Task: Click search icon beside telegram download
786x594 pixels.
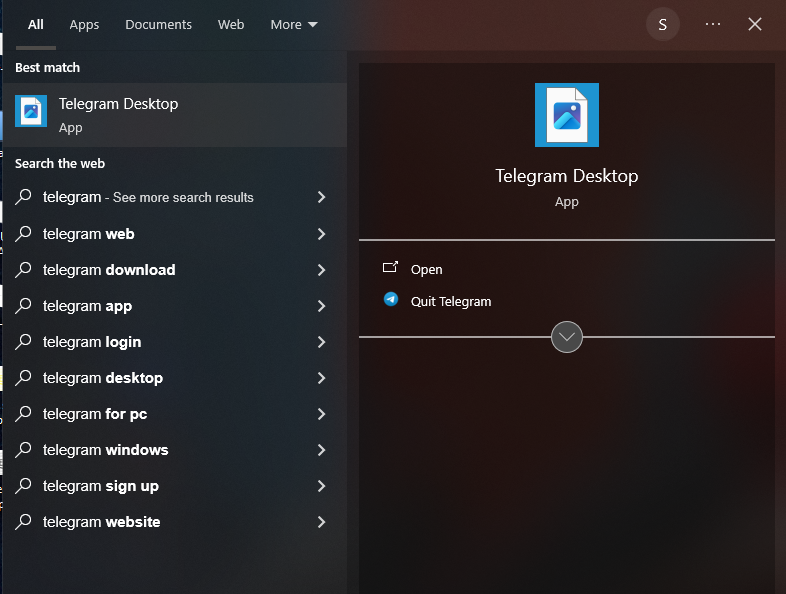Action: tap(23, 270)
